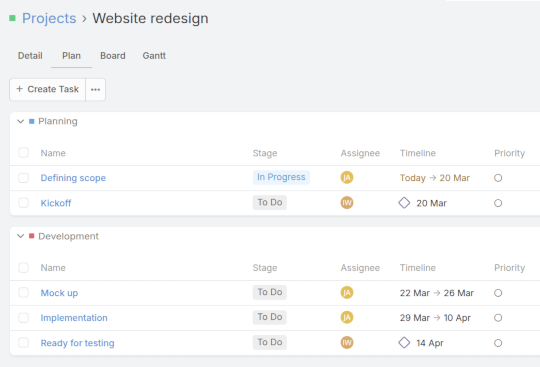Open the more options ellipsis next to Create Task
Image resolution: width=540 pixels, height=367 pixels.
(x=95, y=90)
